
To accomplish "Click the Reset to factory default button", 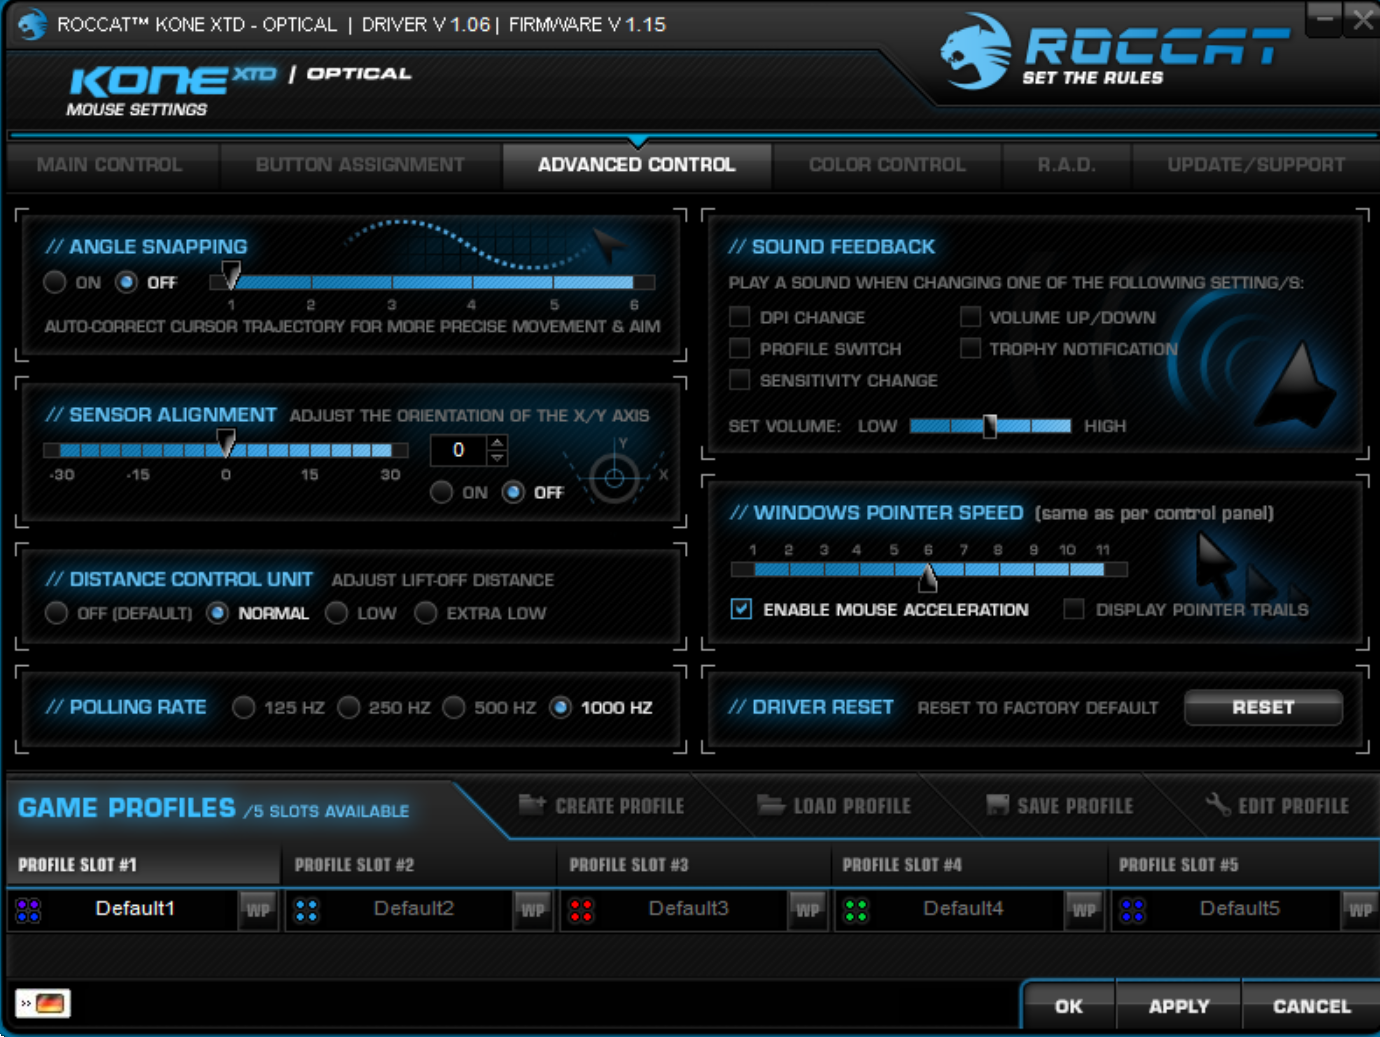I will (x=1263, y=707).
